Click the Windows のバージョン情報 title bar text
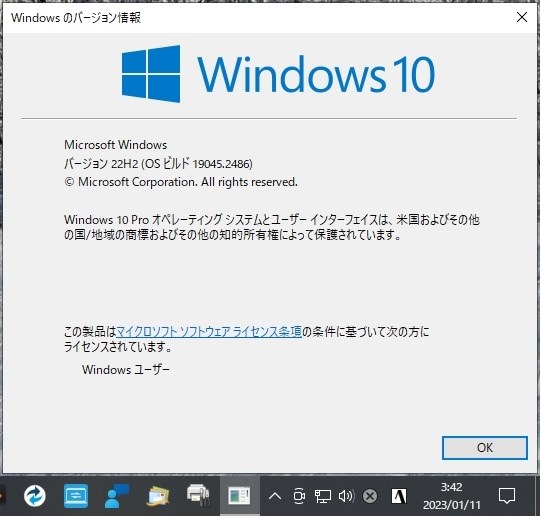541x518 pixels. coord(76,18)
